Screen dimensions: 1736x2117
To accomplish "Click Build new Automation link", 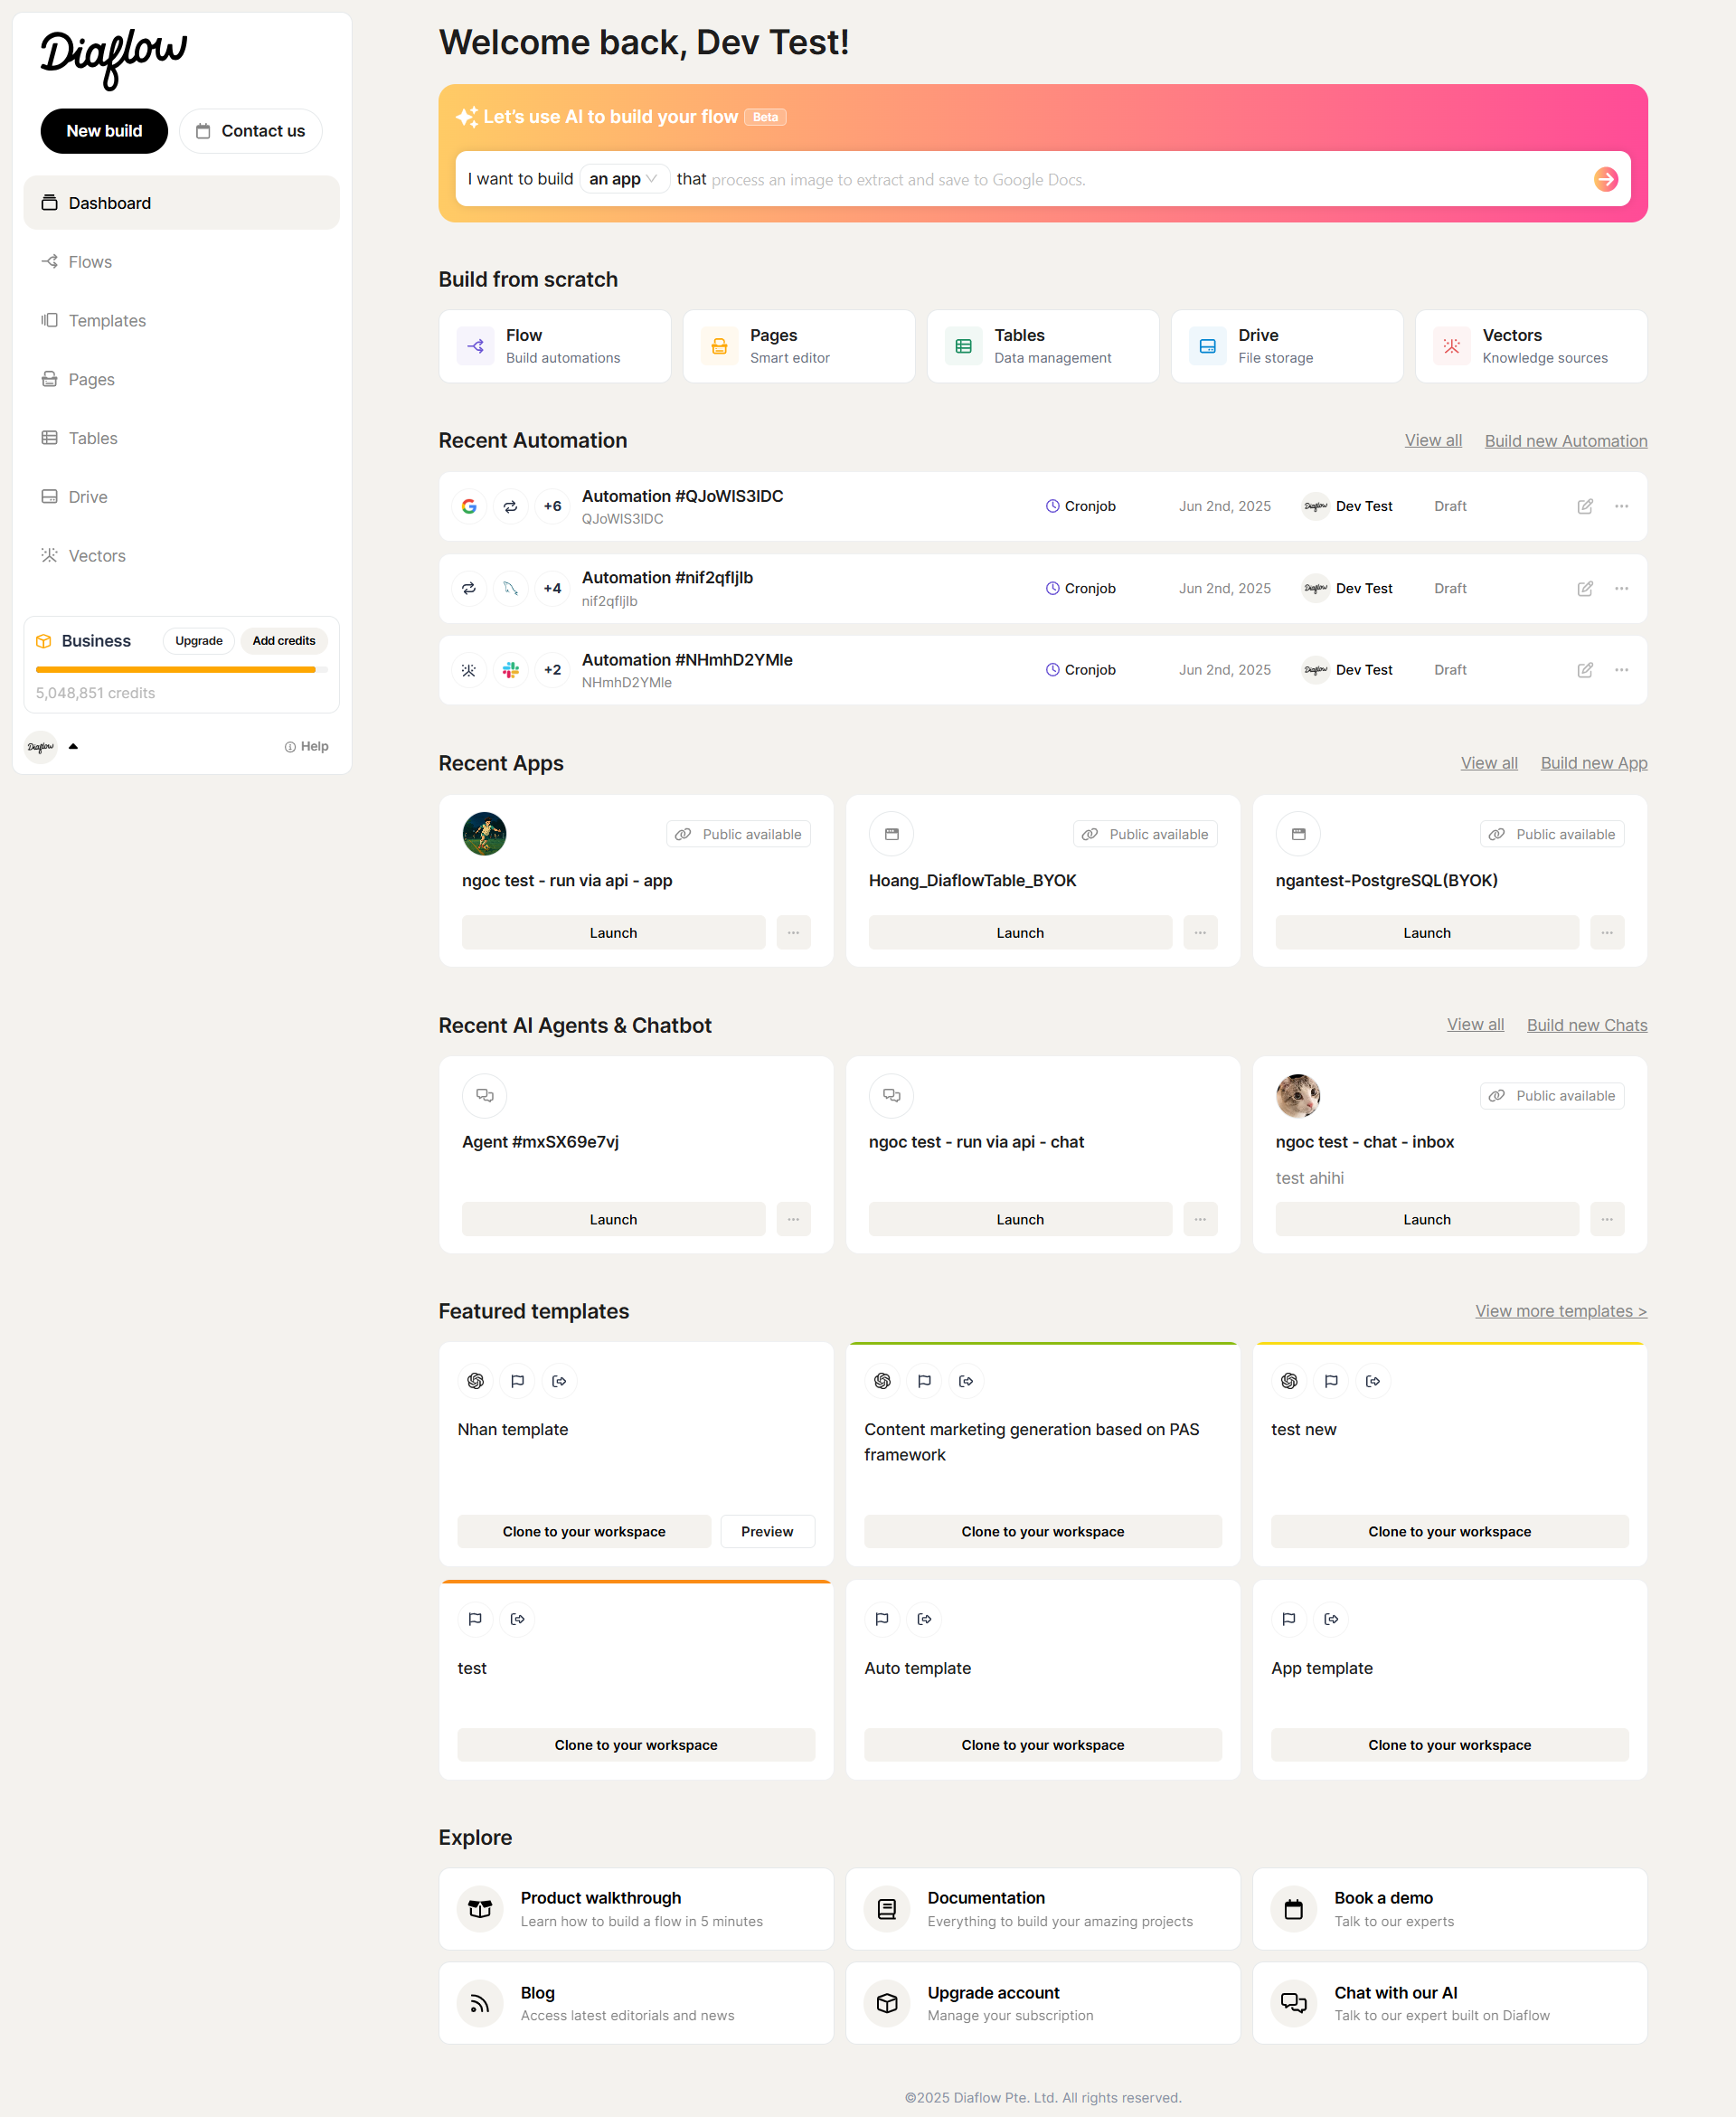I will point(1564,441).
